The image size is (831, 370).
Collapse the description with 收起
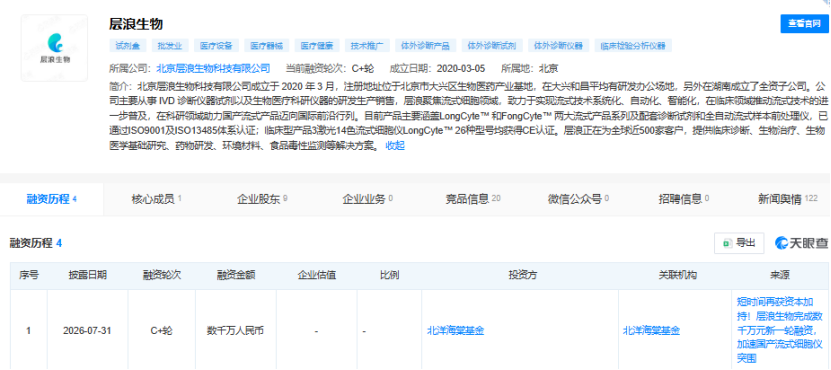(x=395, y=146)
